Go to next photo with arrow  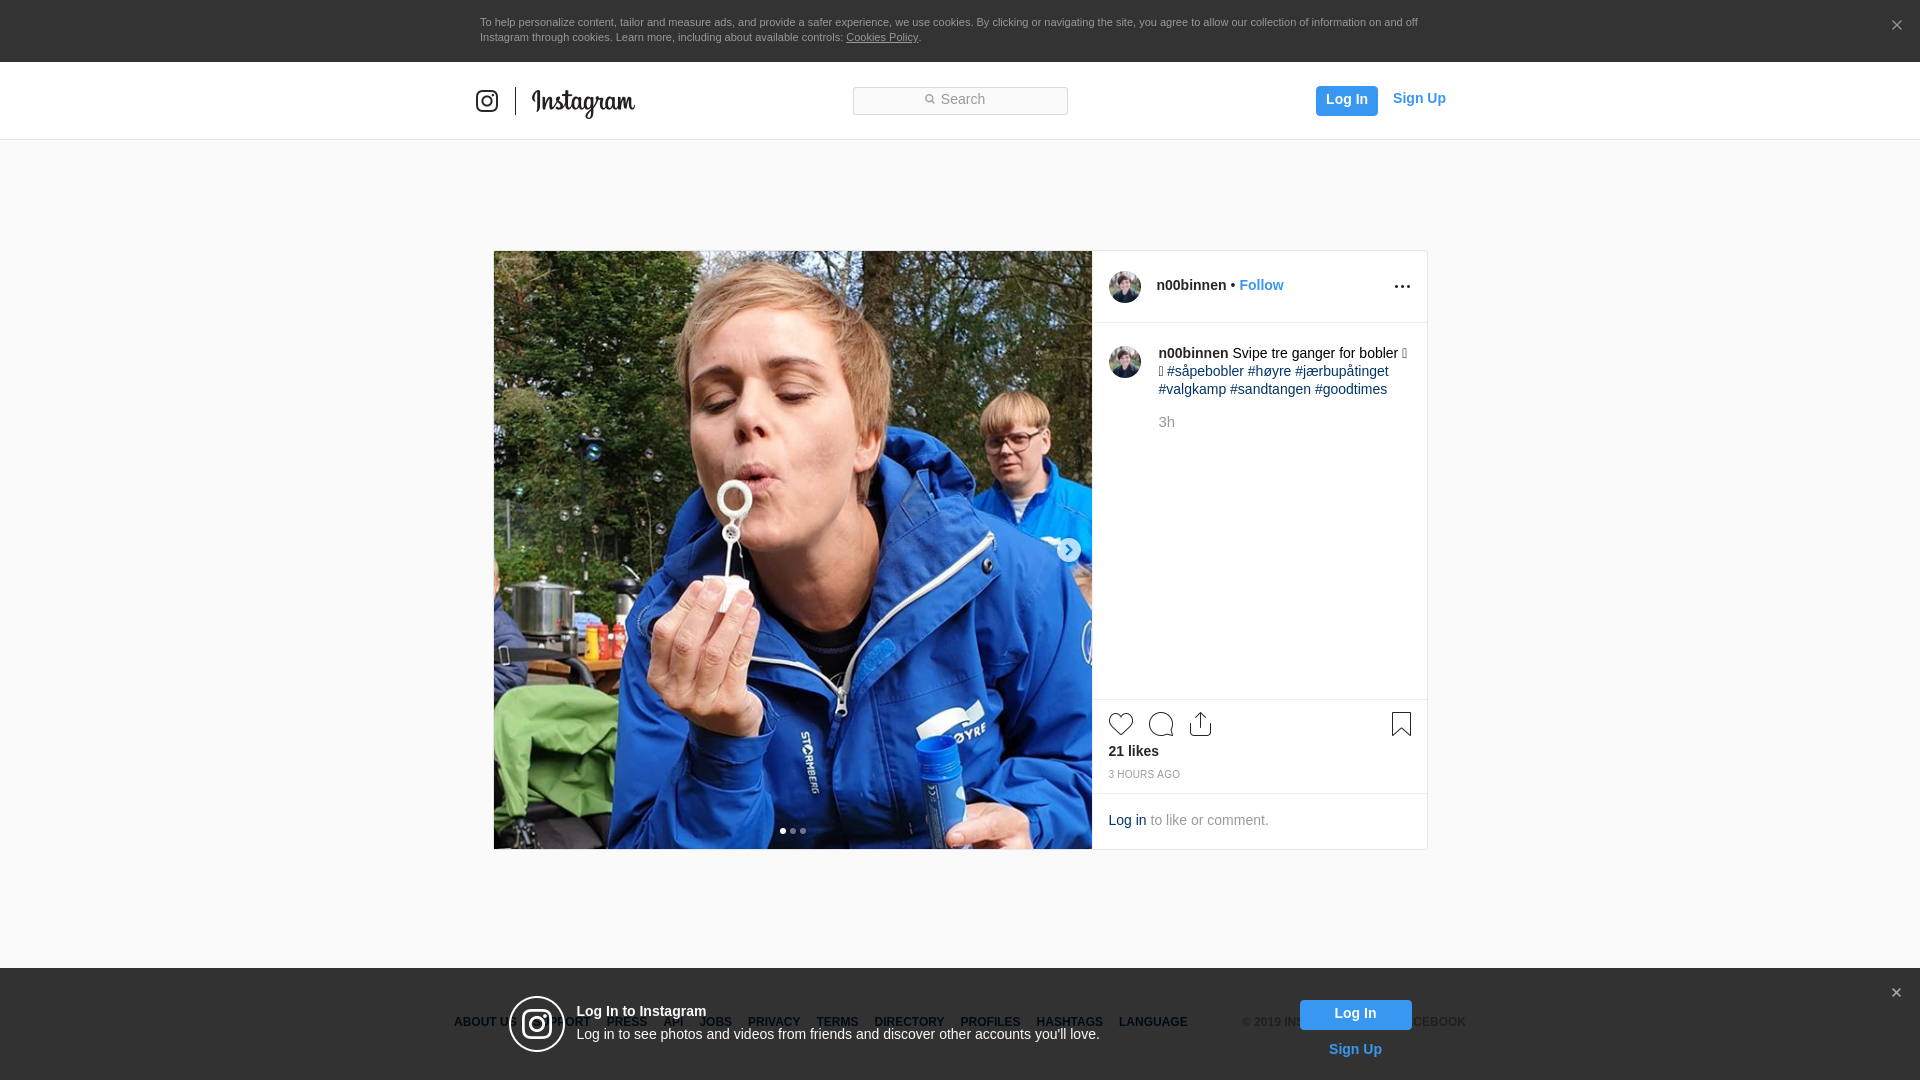[x=1068, y=550]
